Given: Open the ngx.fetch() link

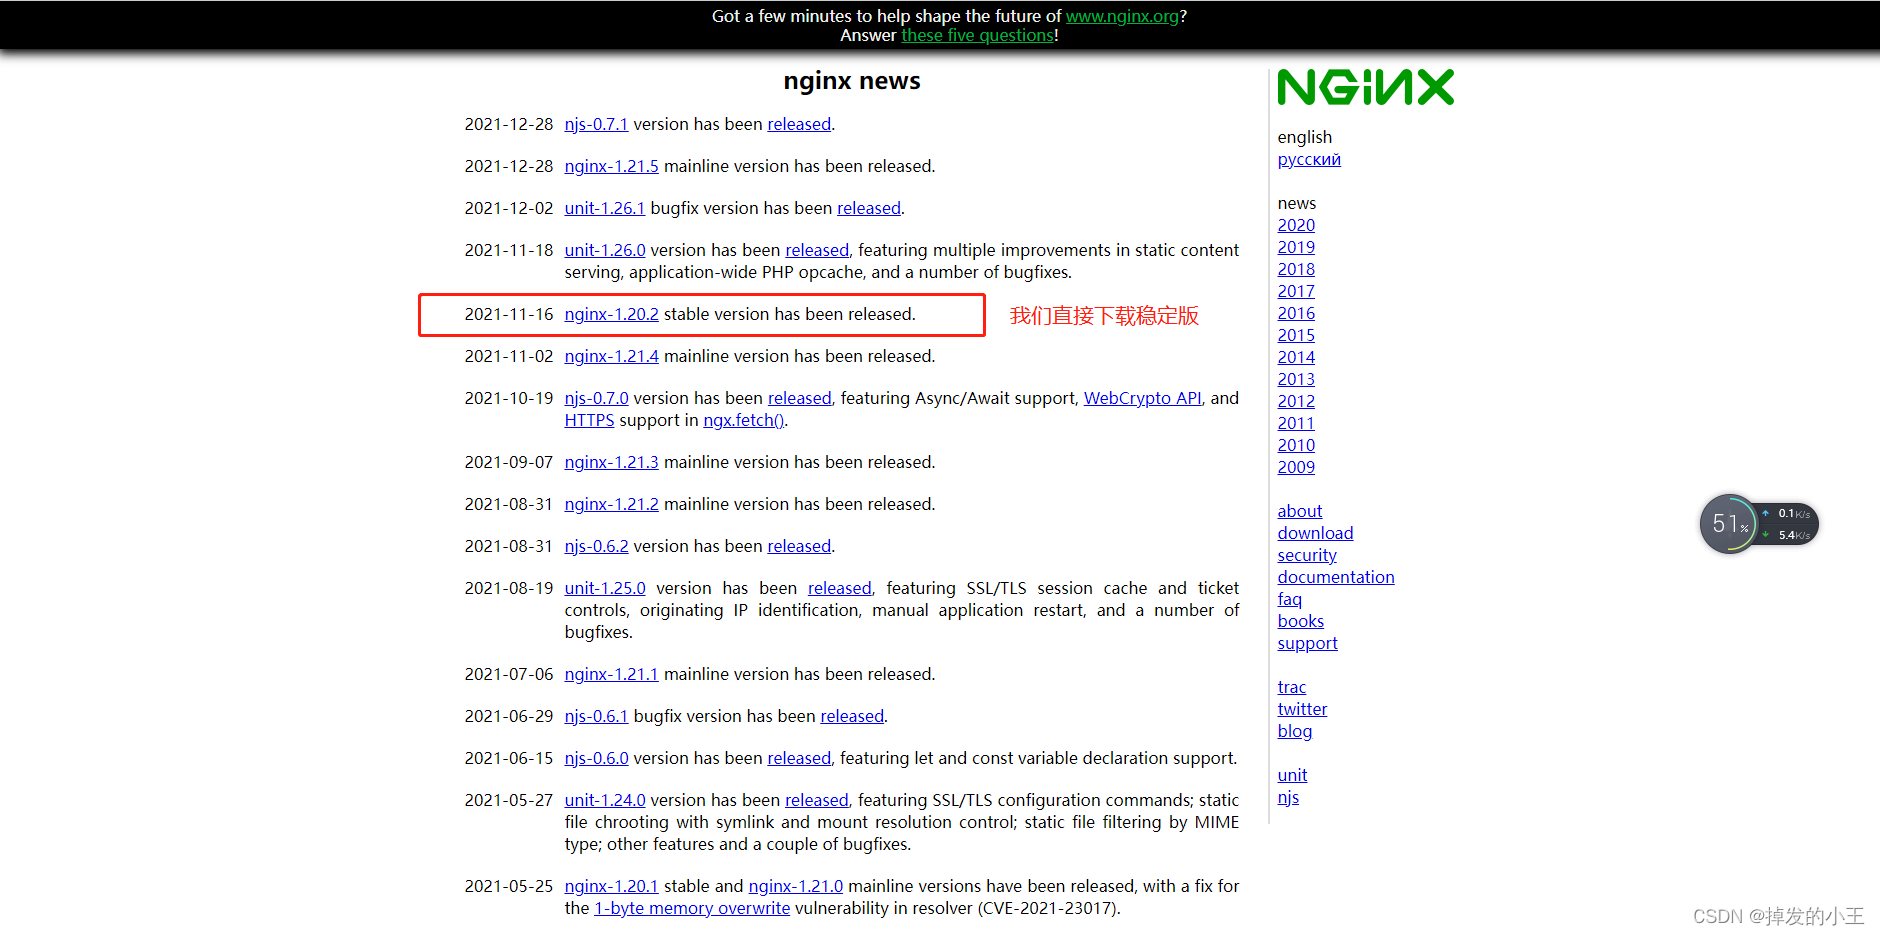Looking at the screenshot, I should (x=744, y=420).
